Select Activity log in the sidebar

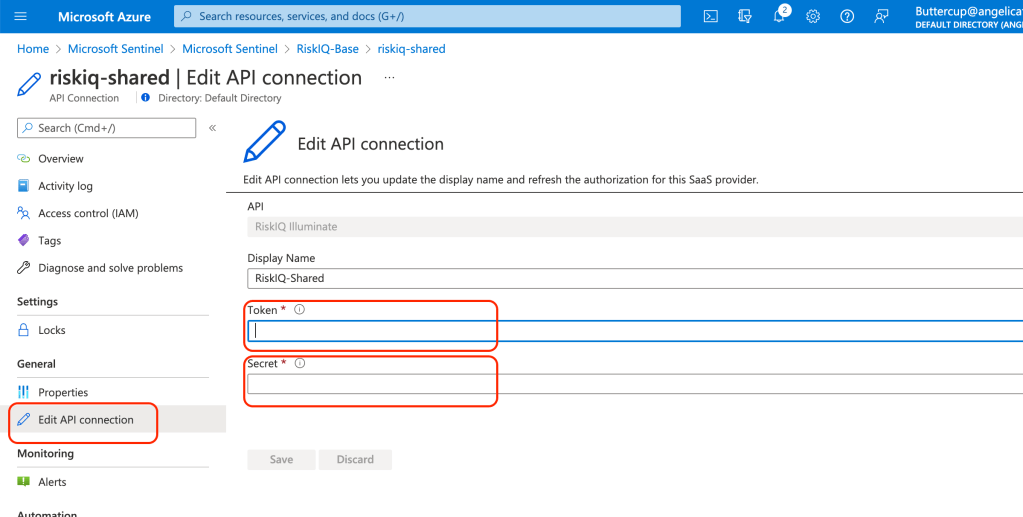click(x=65, y=186)
